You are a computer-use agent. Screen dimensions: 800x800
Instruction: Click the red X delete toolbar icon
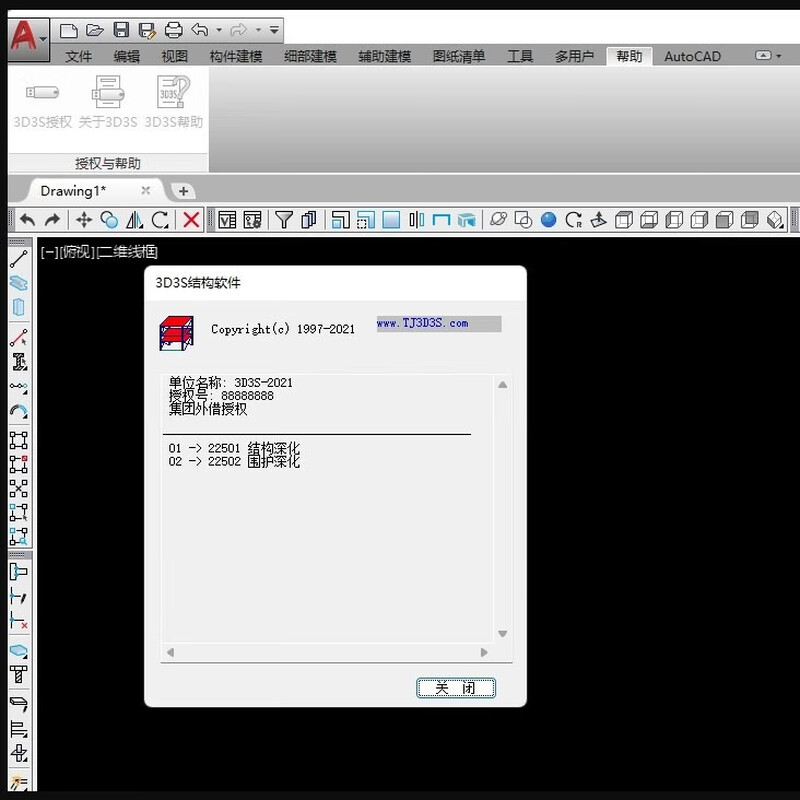192,220
